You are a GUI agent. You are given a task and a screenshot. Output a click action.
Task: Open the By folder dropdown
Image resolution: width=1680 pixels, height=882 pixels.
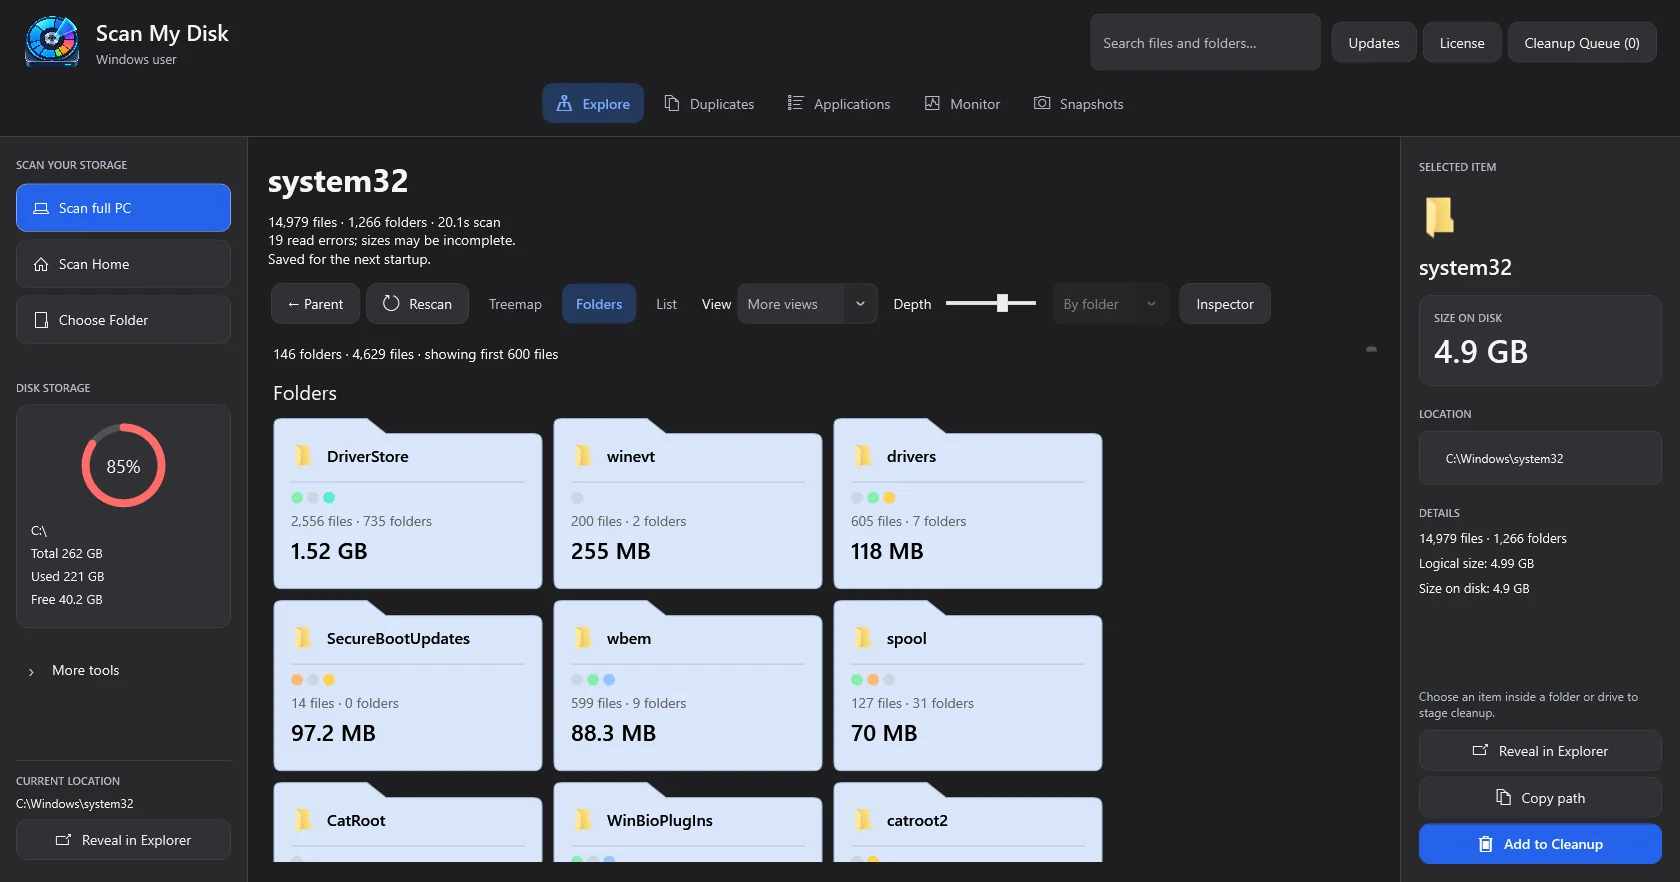point(1110,304)
